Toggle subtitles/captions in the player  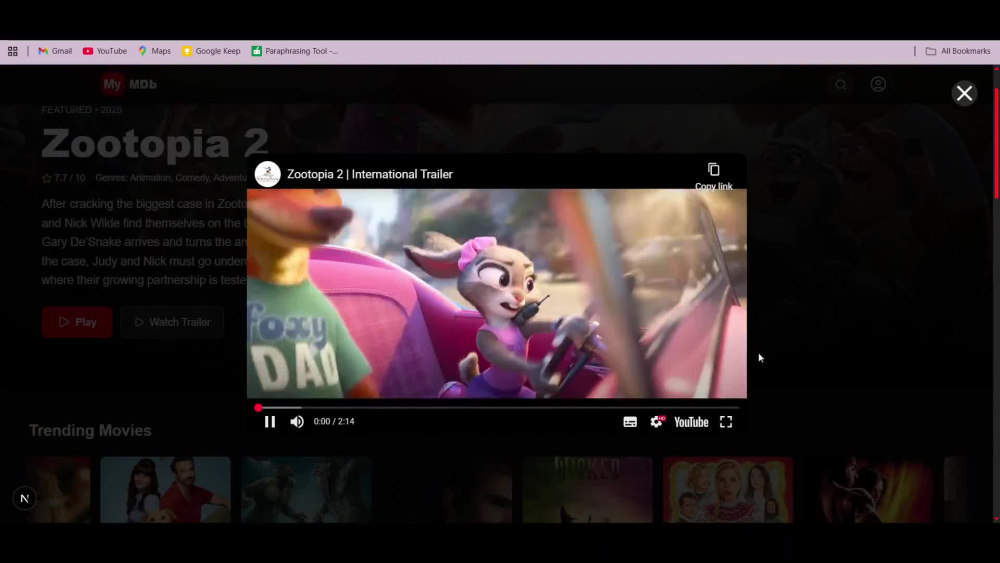pos(630,422)
